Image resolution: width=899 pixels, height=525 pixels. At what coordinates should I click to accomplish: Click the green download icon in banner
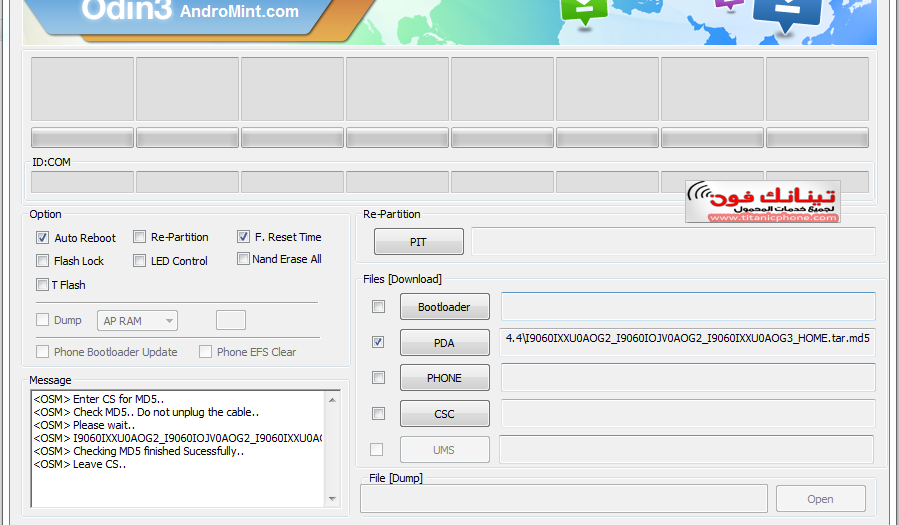(584, 11)
